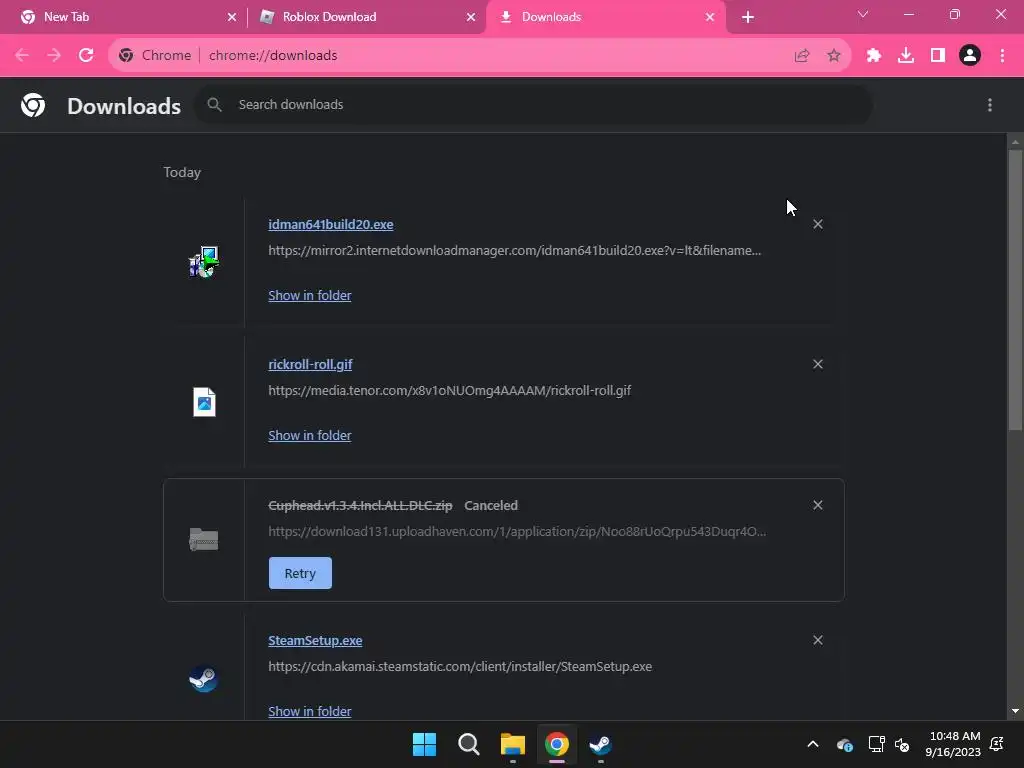Click the uploadhaven download URL text
This screenshot has height=768, width=1024.
pyautogui.click(x=517, y=532)
